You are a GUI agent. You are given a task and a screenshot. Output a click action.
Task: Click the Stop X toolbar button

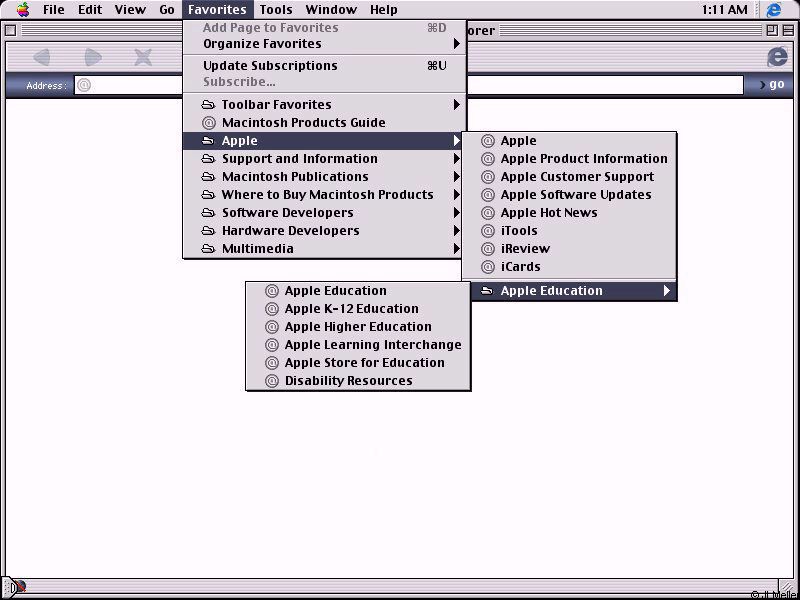[x=143, y=57]
